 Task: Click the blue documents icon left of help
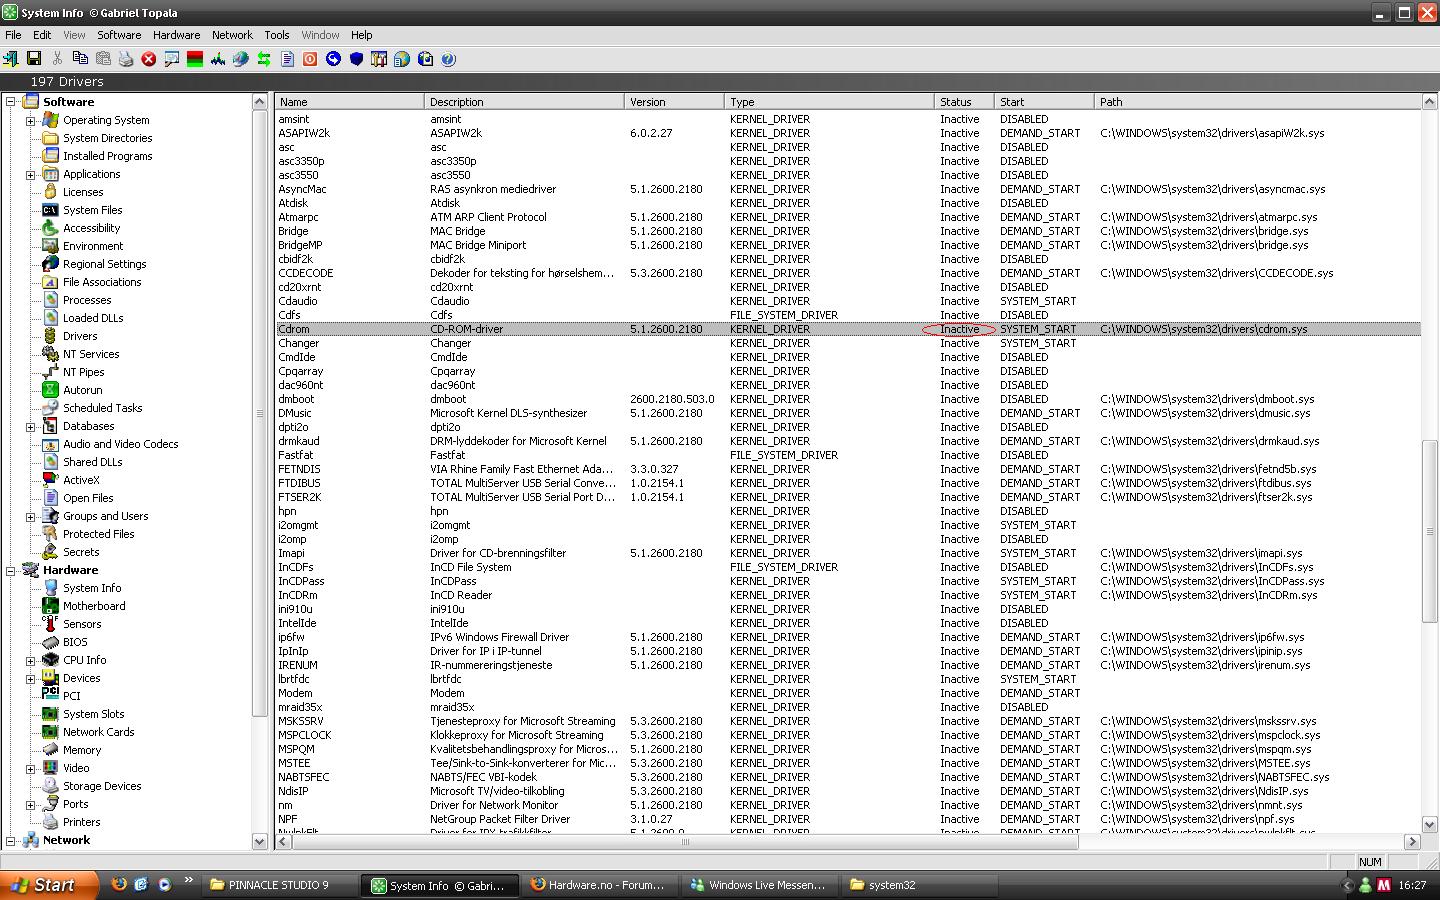pos(425,59)
